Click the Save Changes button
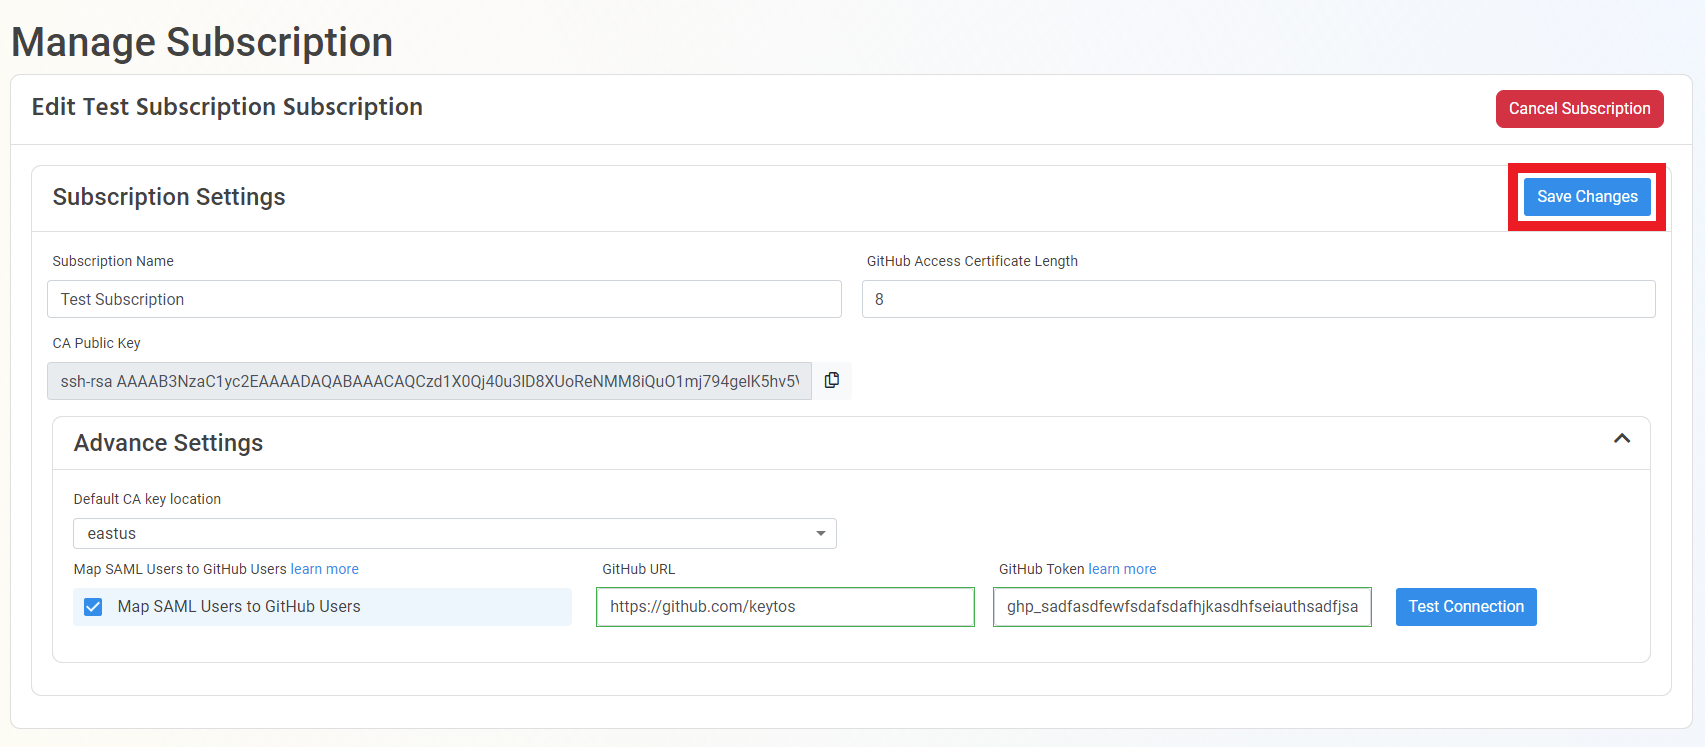This screenshot has height=747, width=1705. (1587, 197)
